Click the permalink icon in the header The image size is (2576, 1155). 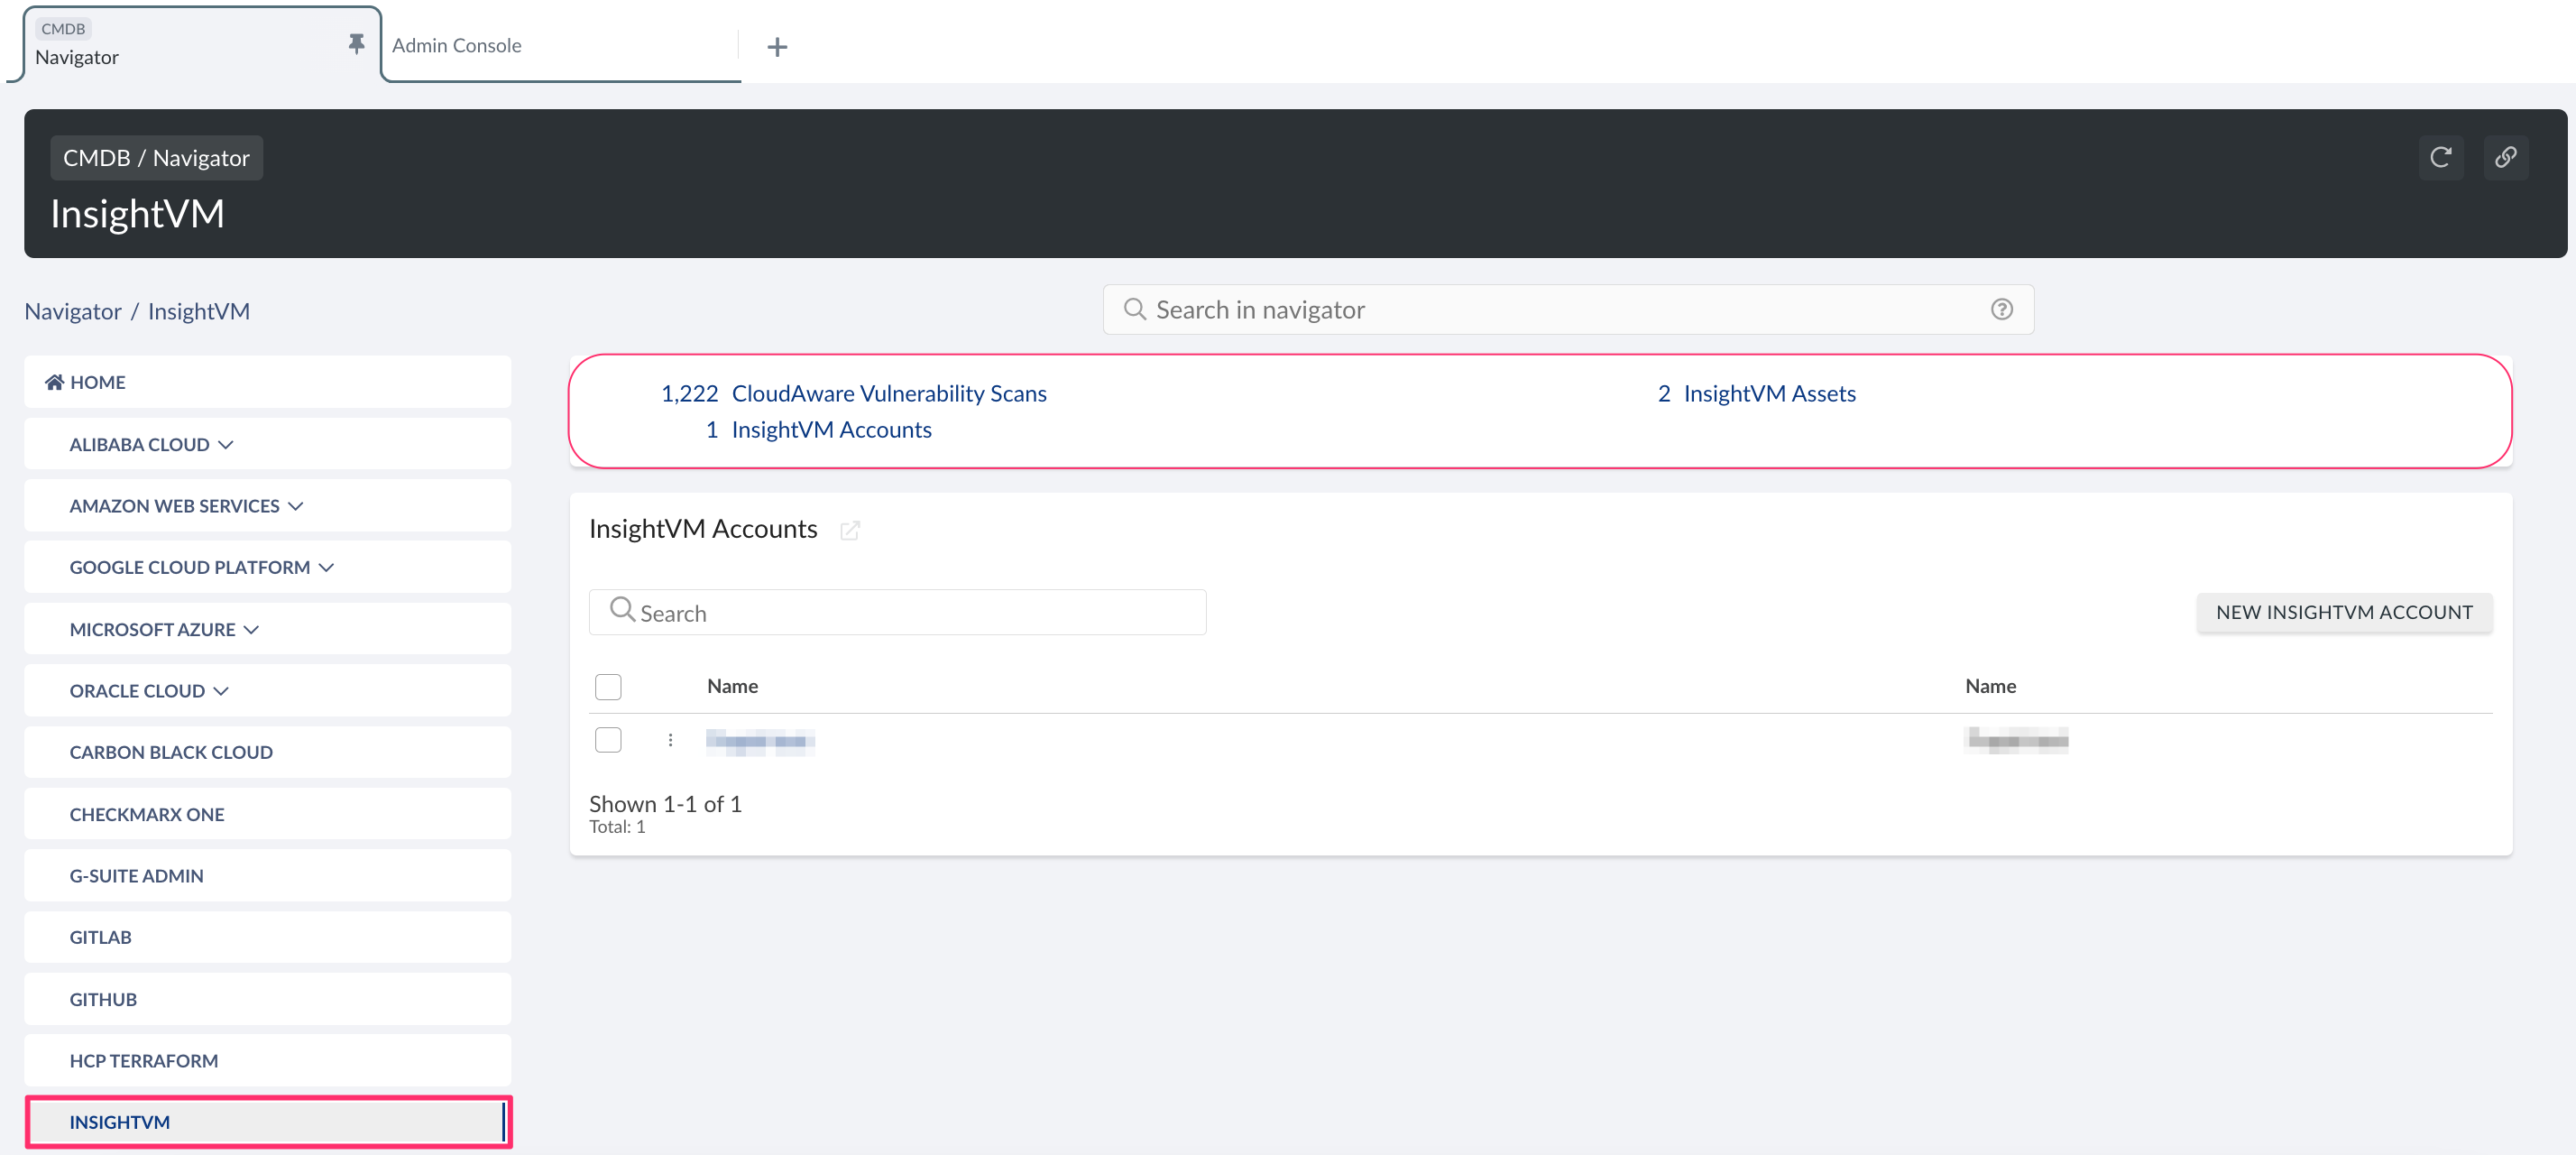2506,157
